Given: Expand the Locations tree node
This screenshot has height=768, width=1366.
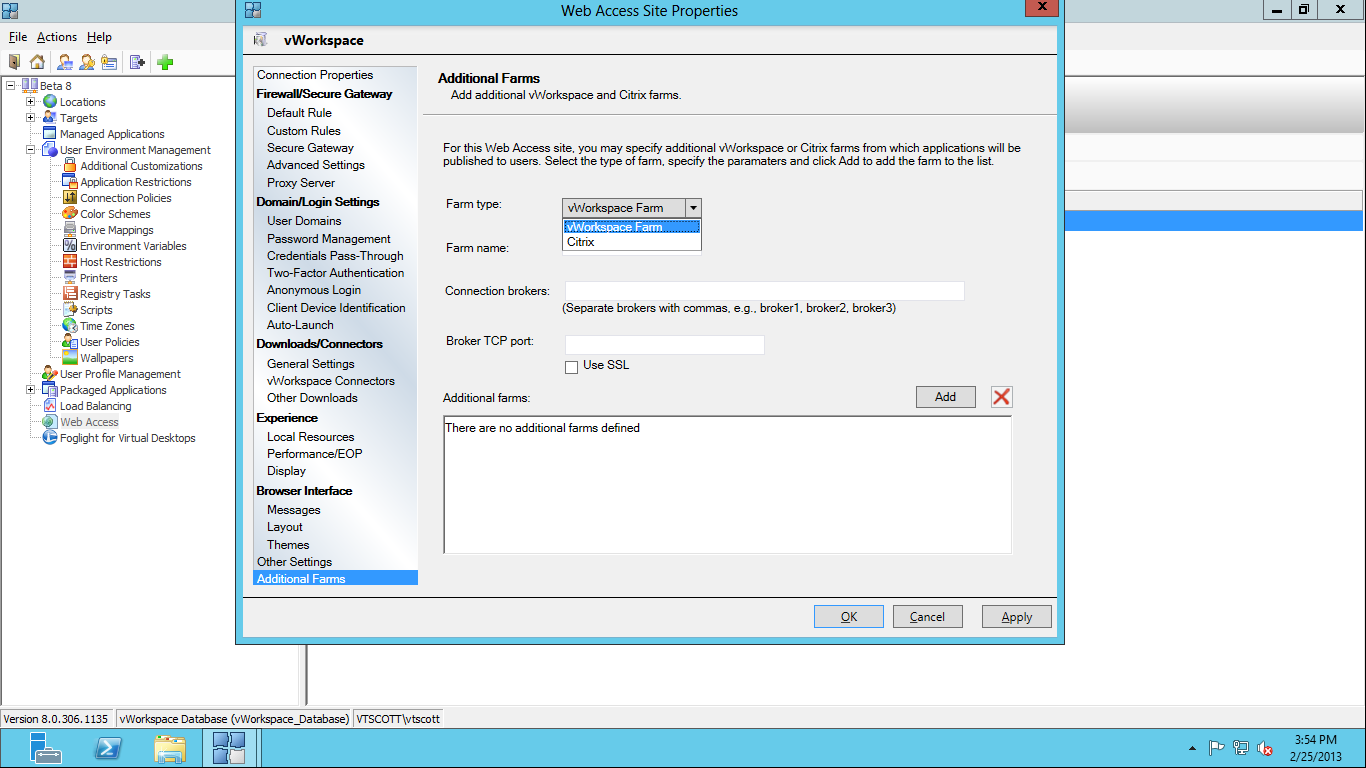Looking at the screenshot, I should (31, 102).
